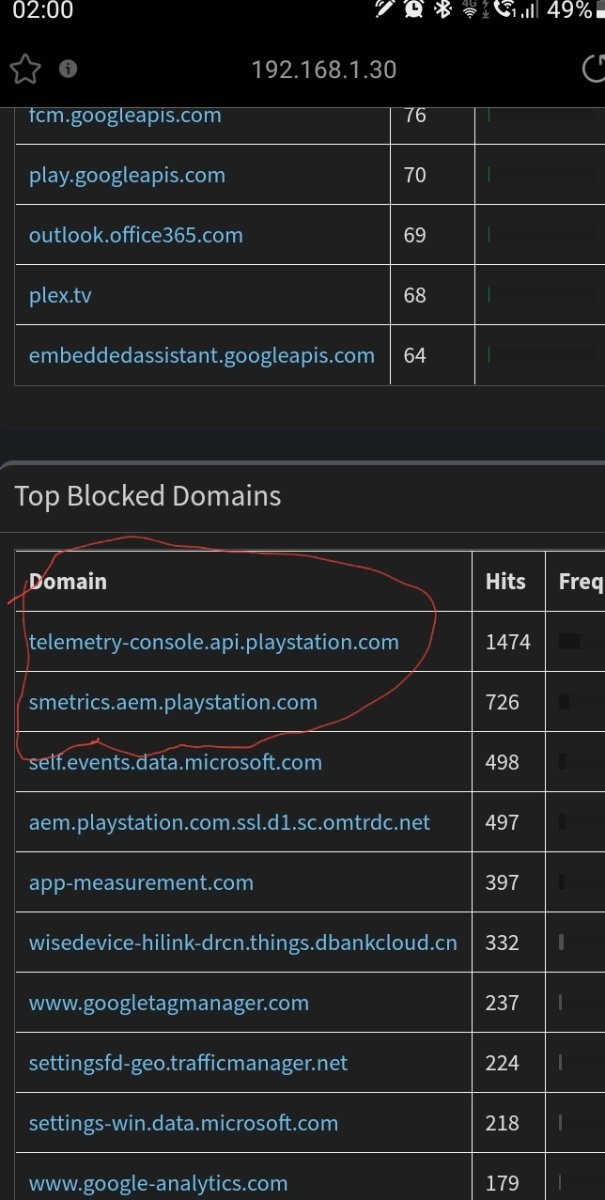Screen dimensions: 605x1200
Task: Tap the page reload icon
Action: [593, 69]
